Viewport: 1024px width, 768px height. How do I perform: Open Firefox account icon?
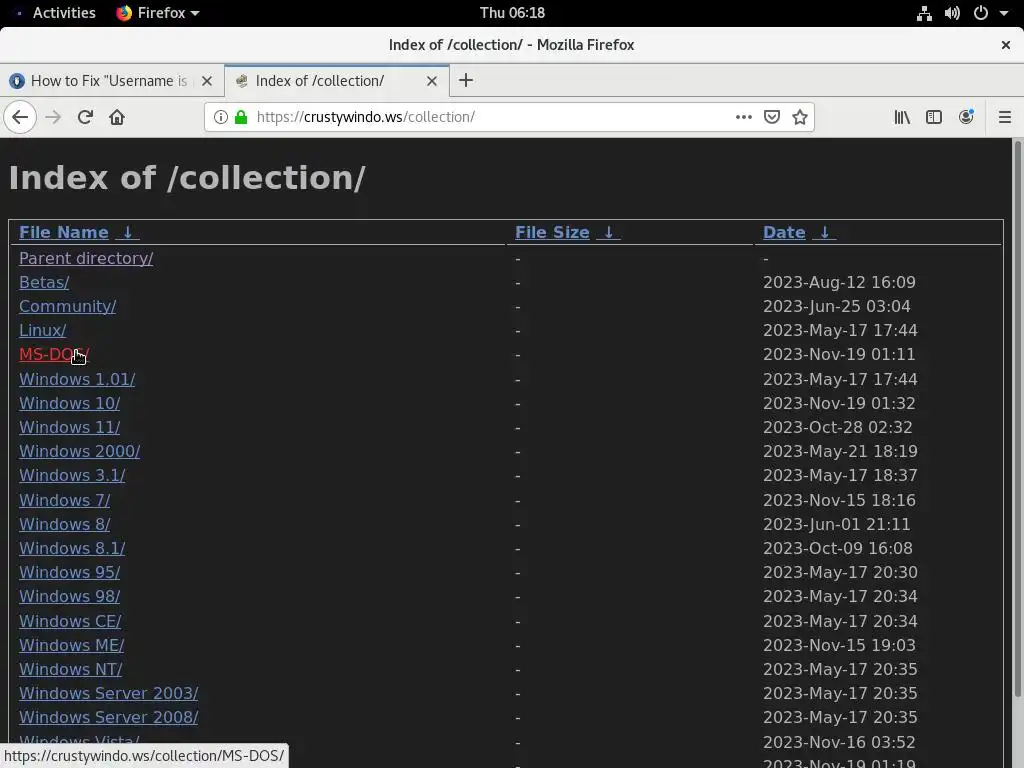tap(966, 117)
